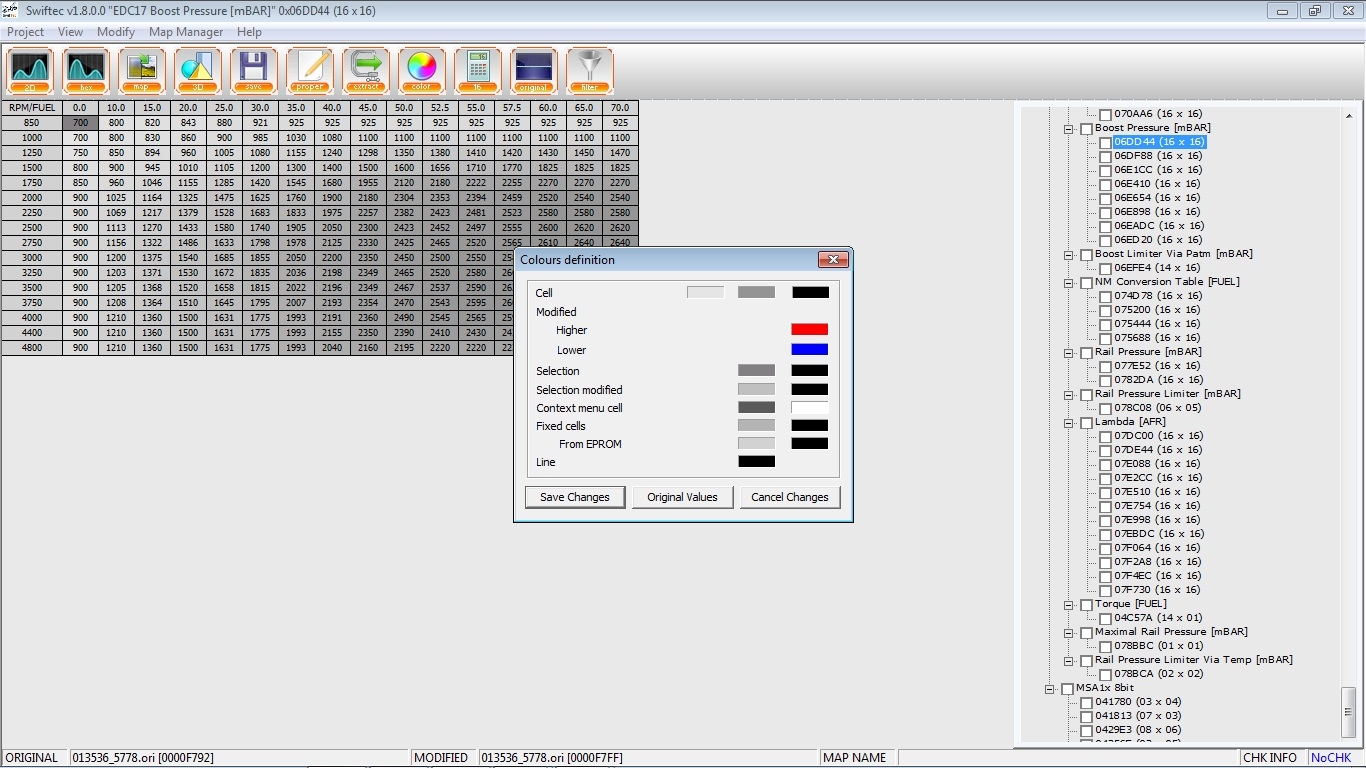Screen dimensions: 1366x768
Task: Tick checkbox for map 06E1CC (16 x 16)
Action: (1105, 171)
